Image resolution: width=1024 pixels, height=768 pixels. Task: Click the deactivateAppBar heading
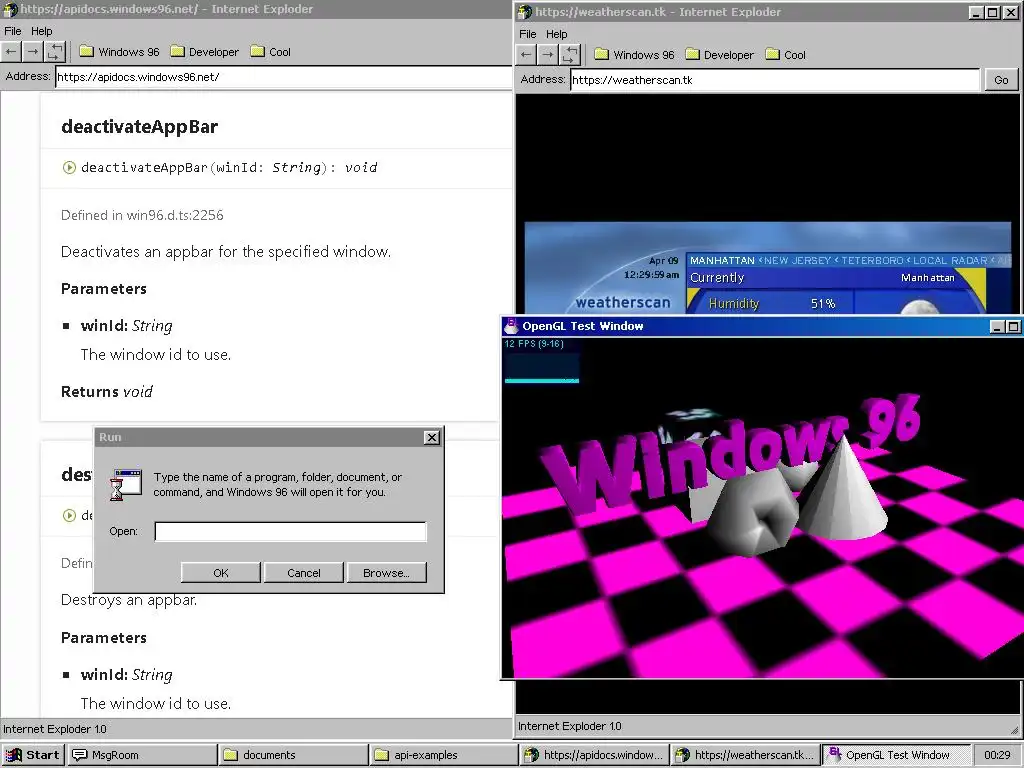click(x=140, y=127)
